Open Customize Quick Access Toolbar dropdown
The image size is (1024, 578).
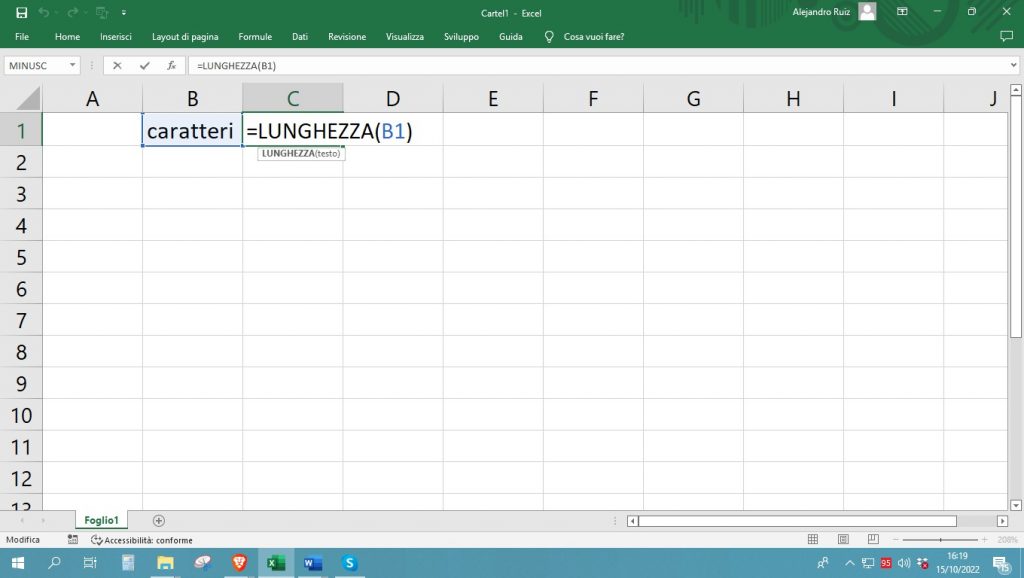(123, 12)
